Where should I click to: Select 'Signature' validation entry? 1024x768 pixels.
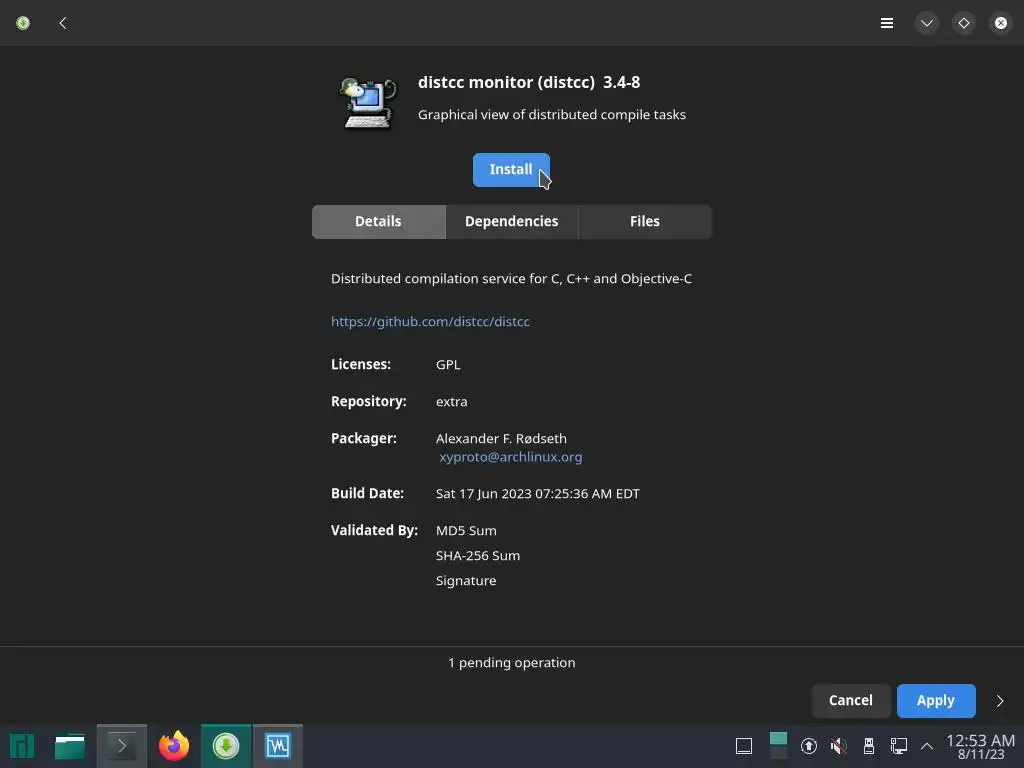click(x=466, y=581)
